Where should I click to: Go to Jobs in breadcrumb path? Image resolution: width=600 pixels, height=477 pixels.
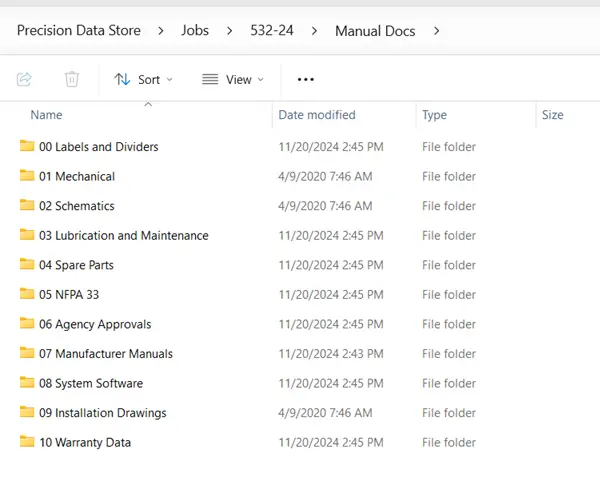click(x=195, y=31)
